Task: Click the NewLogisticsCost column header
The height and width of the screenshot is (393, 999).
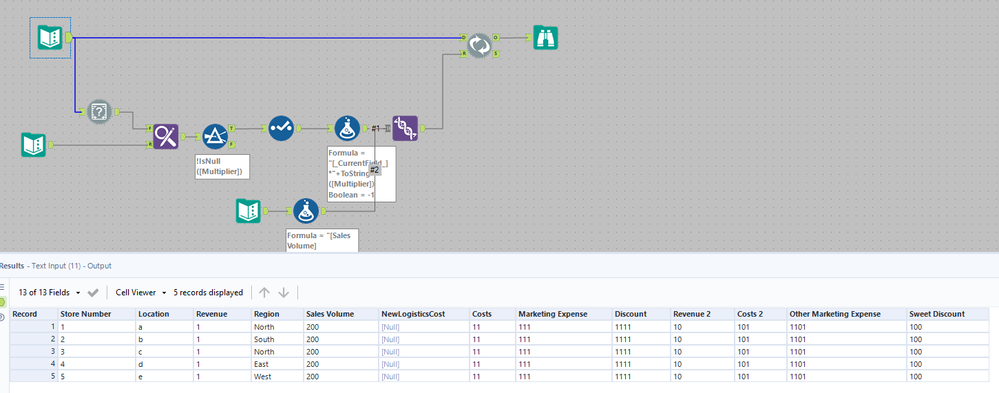Action: tap(424, 314)
